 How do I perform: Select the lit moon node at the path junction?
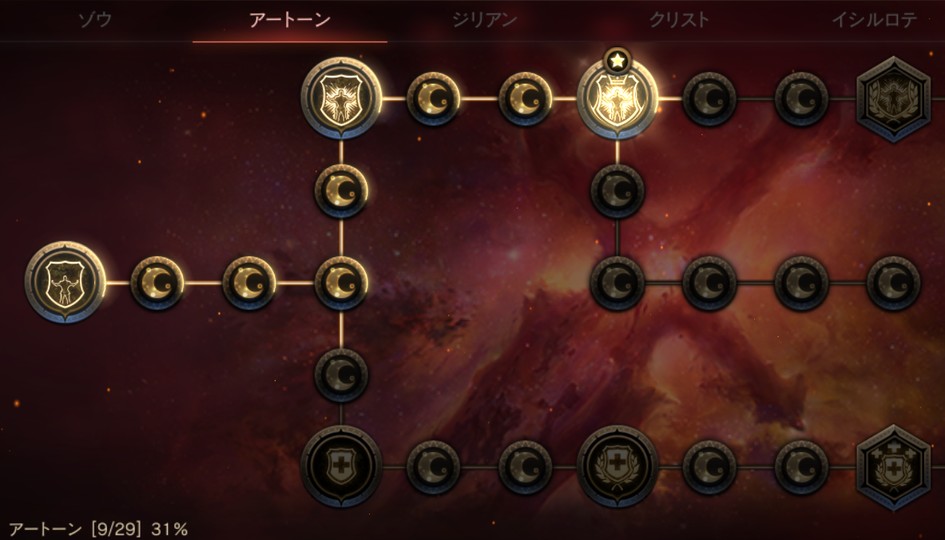(341, 283)
